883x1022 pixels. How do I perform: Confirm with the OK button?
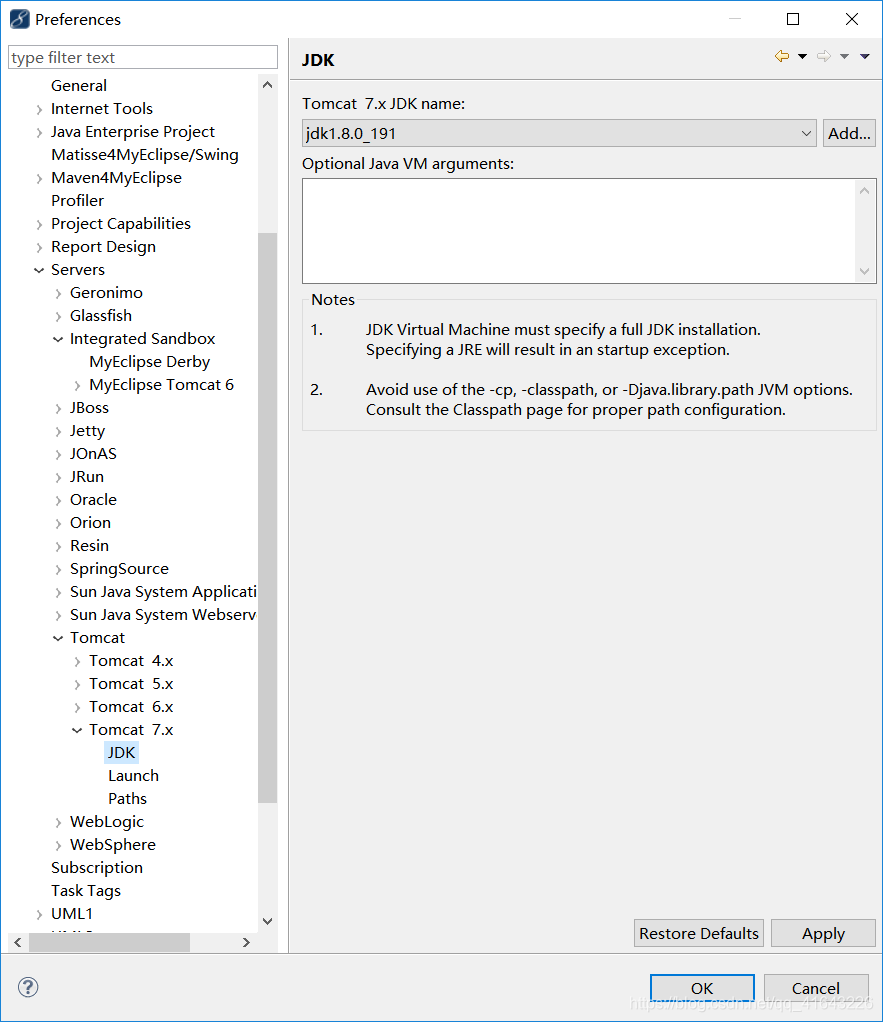(702, 988)
